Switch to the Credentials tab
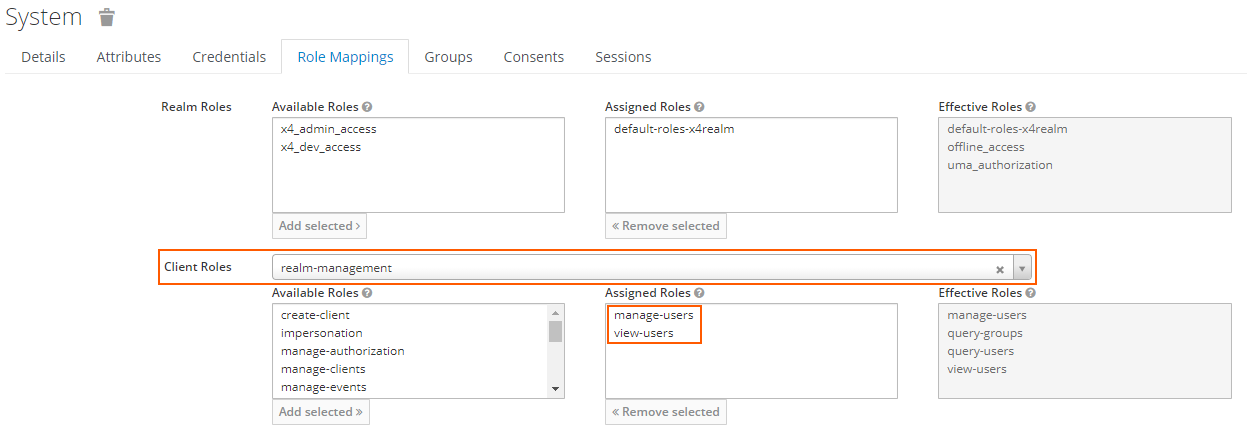Image resolution: width=1247 pixels, height=436 pixels. click(x=229, y=57)
